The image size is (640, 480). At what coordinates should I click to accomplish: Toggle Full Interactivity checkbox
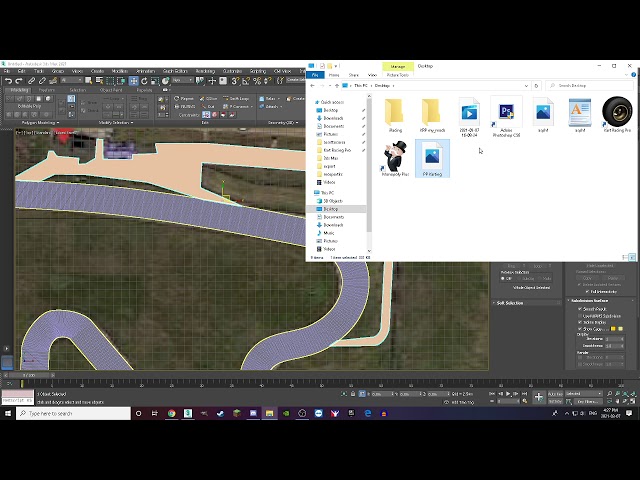(587, 291)
